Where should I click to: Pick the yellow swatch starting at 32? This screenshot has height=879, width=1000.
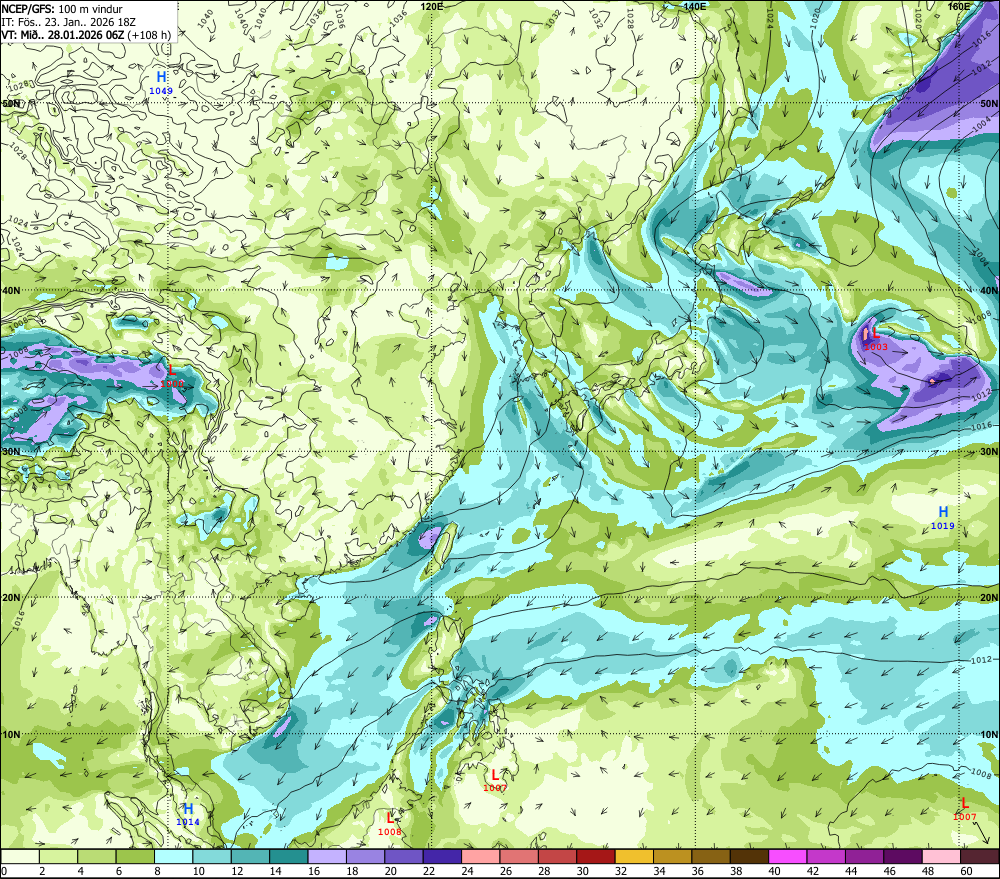tap(634, 856)
